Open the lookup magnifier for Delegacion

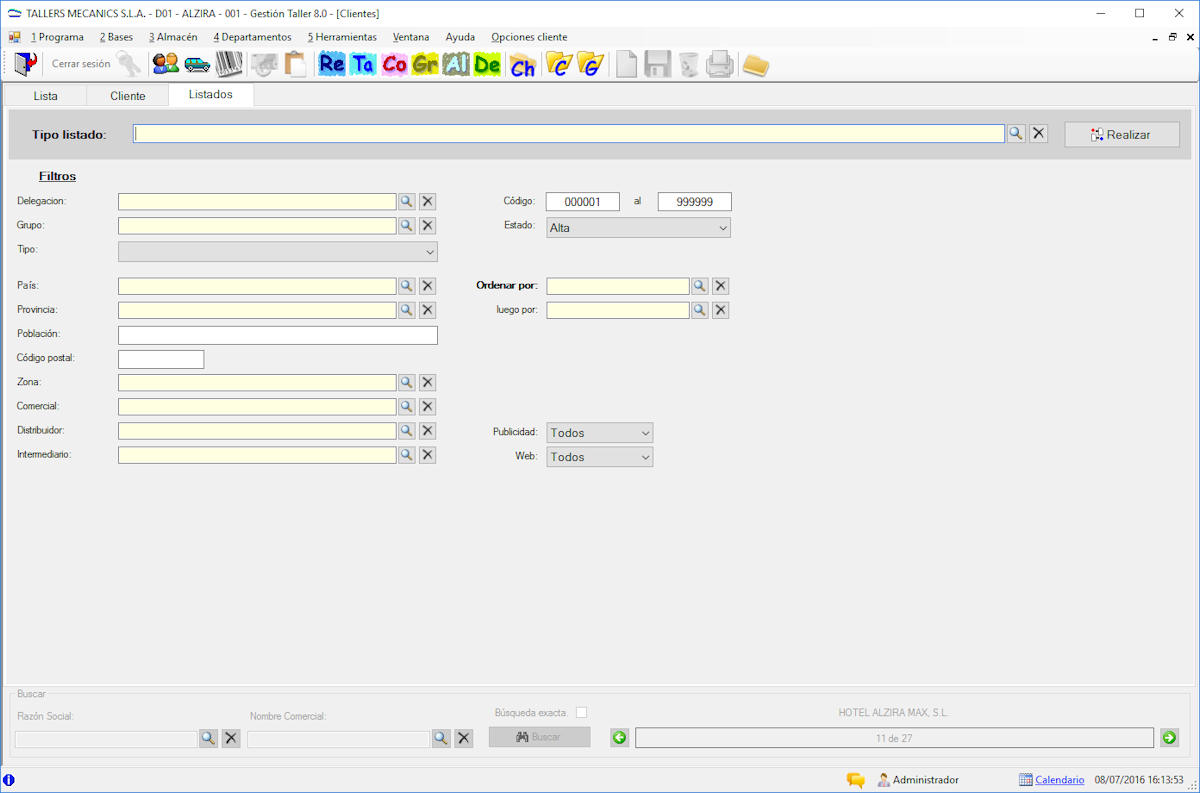[x=407, y=202]
